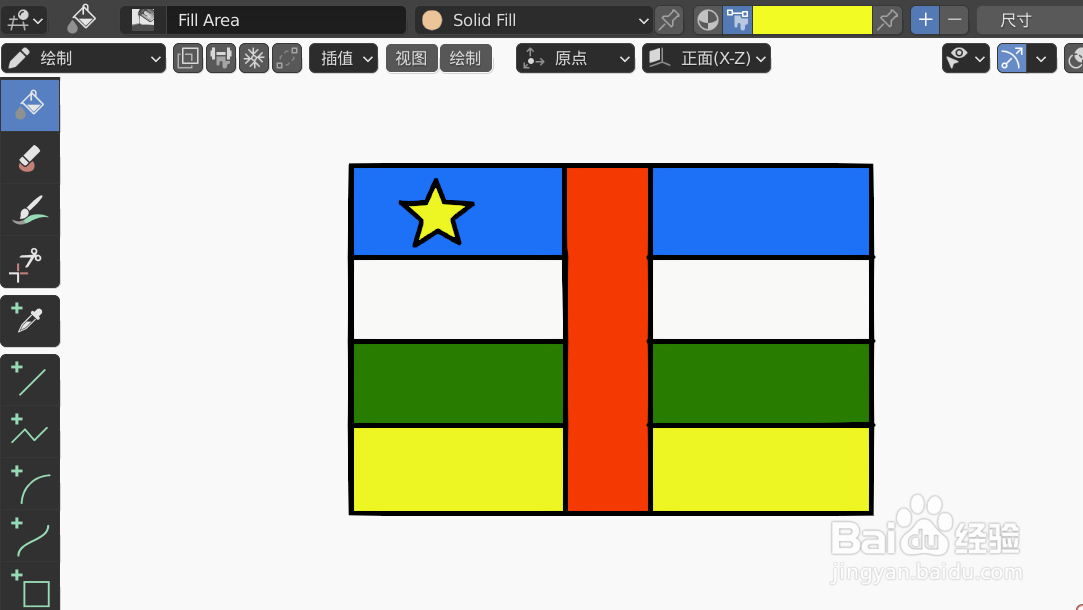The height and width of the screenshot is (610, 1083).
Task: Open the editor type dropdown
Action: [x=24, y=20]
